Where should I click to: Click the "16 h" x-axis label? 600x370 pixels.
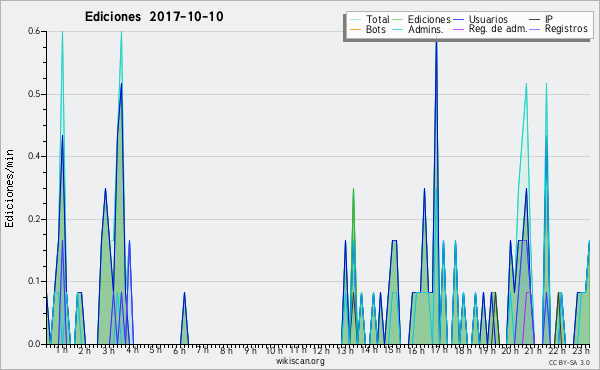(416, 350)
